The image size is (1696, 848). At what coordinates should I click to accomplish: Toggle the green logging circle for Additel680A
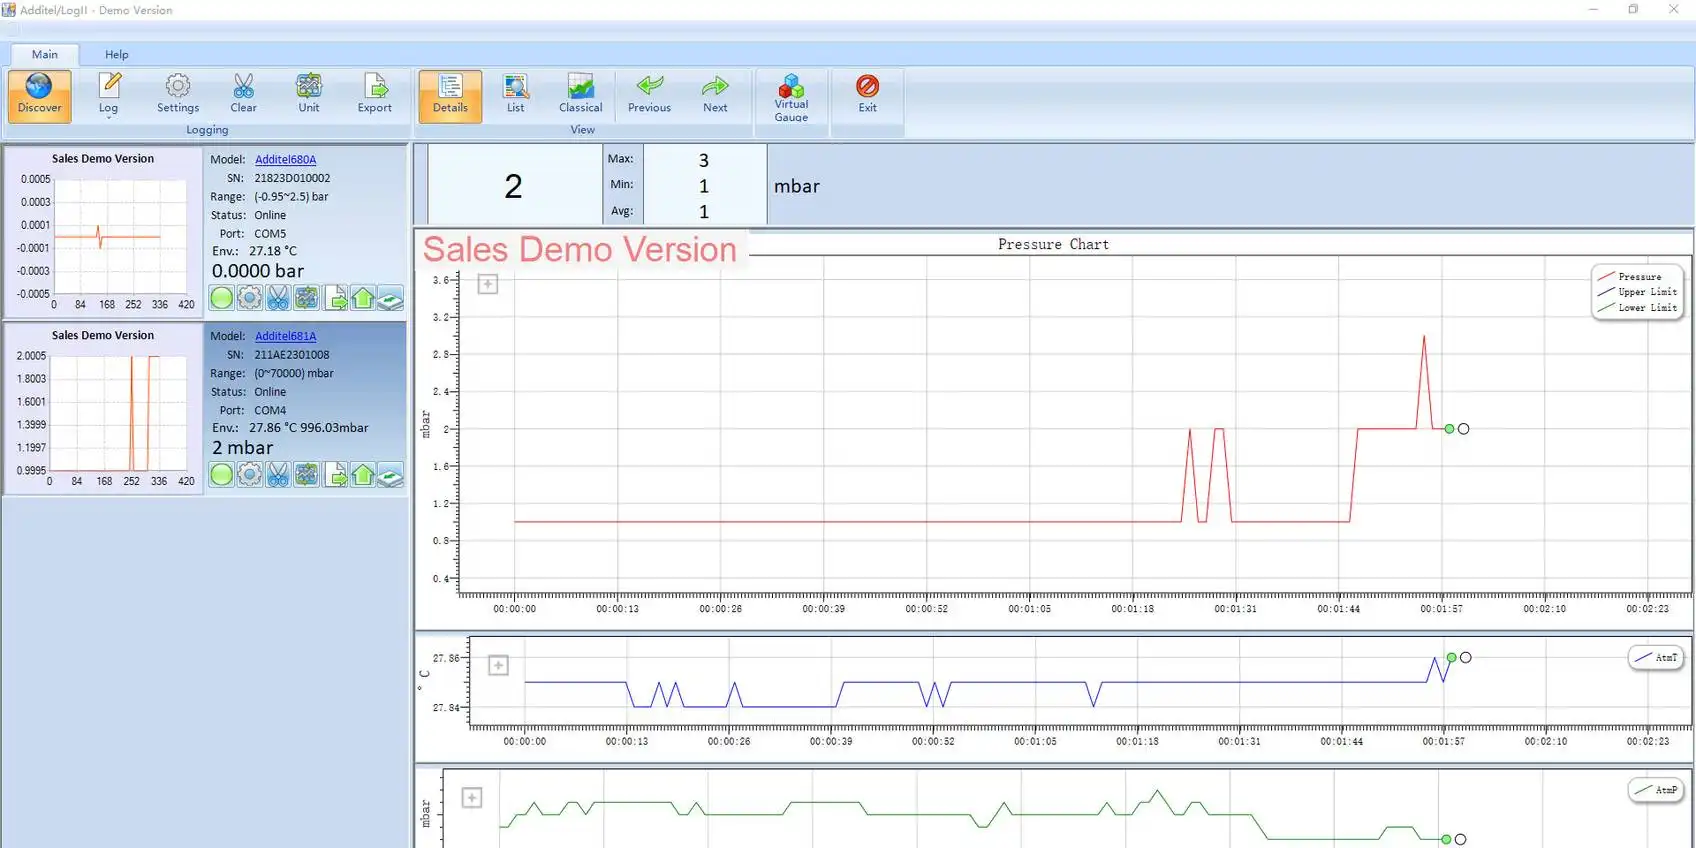(222, 298)
